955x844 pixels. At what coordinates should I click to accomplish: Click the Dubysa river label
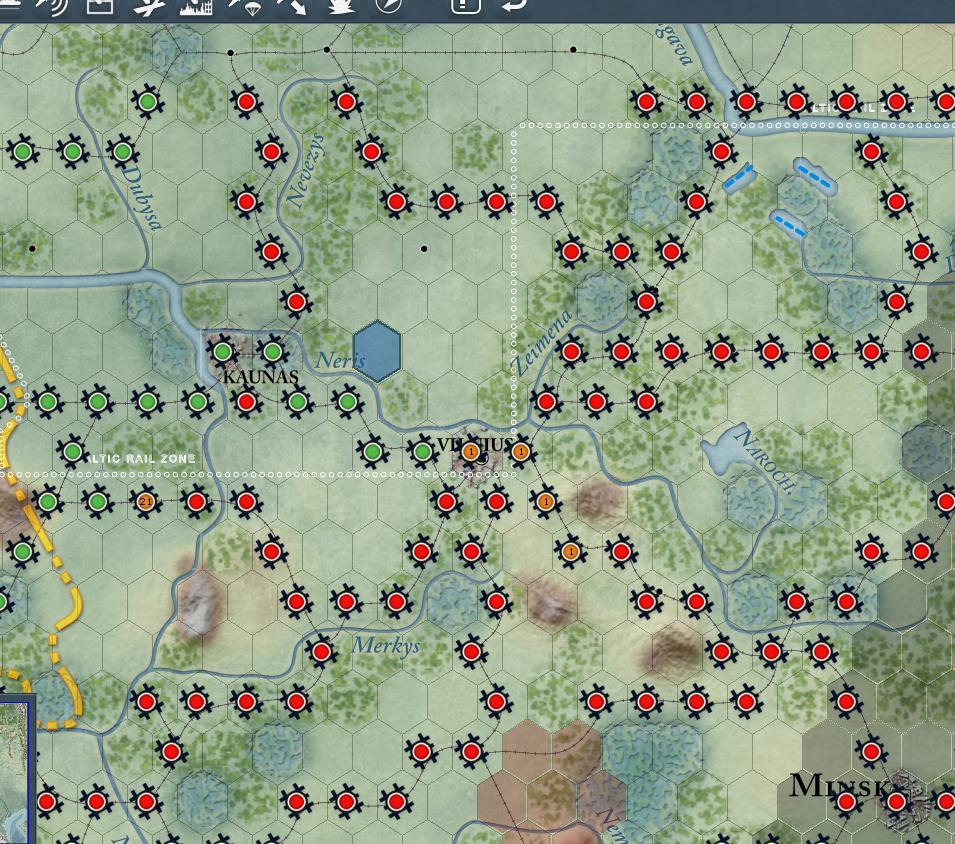(x=141, y=198)
